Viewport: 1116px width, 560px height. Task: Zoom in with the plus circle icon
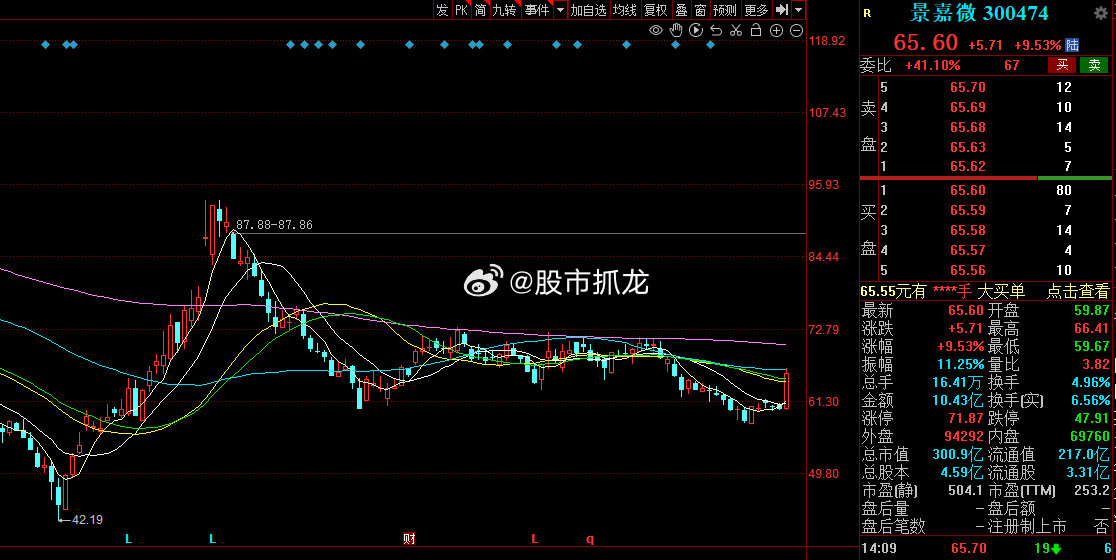(777, 31)
